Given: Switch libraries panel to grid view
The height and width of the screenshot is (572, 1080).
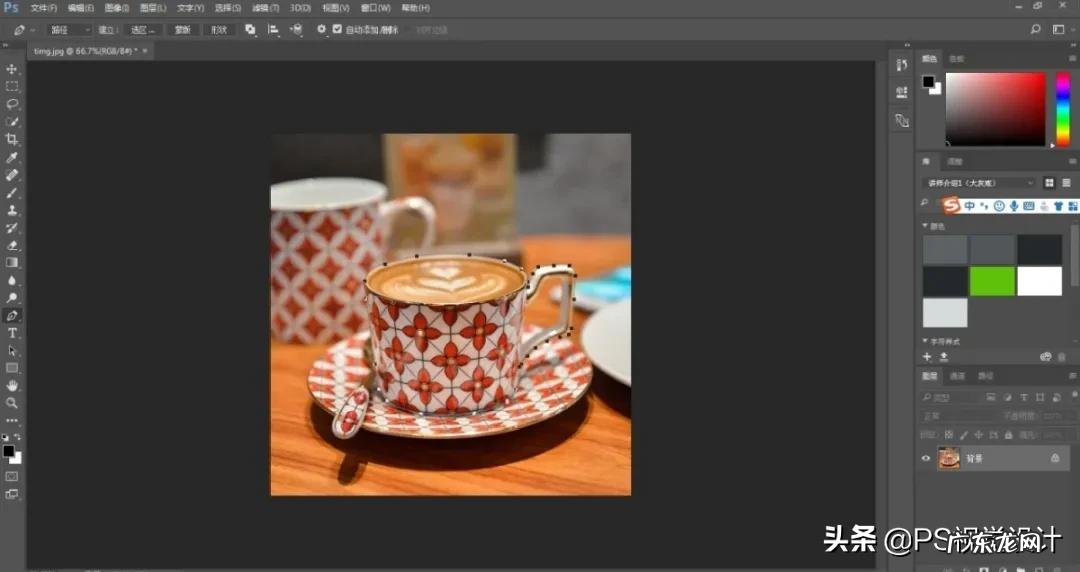Looking at the screenshot, I should (x=1049, y=183).
